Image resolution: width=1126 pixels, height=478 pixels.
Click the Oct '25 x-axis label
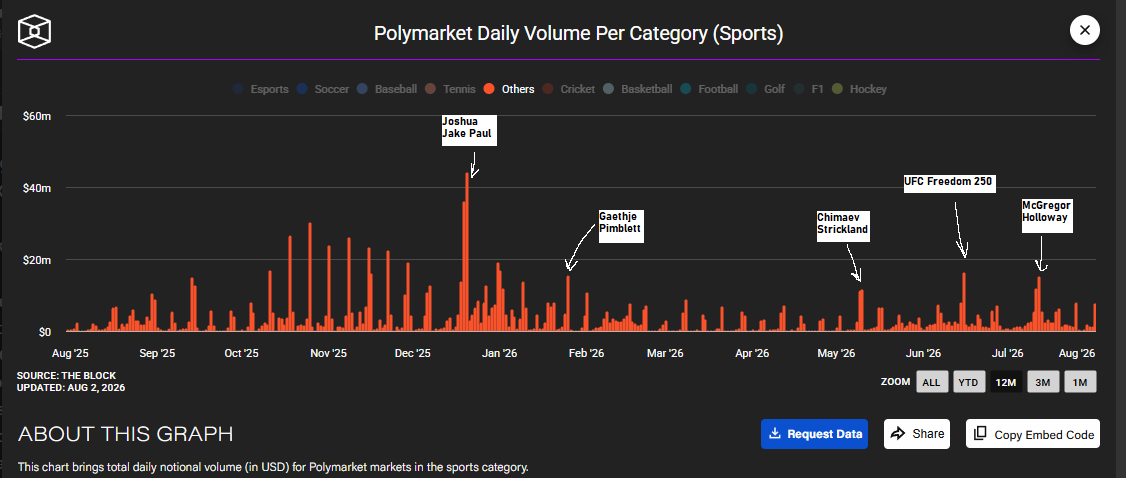coord(241,353)
